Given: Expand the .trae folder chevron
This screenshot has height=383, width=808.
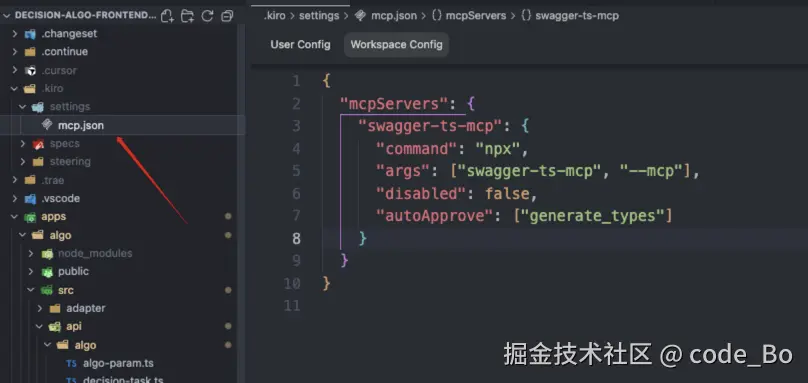Looking at the screenshot, I should tap(15, 180).
